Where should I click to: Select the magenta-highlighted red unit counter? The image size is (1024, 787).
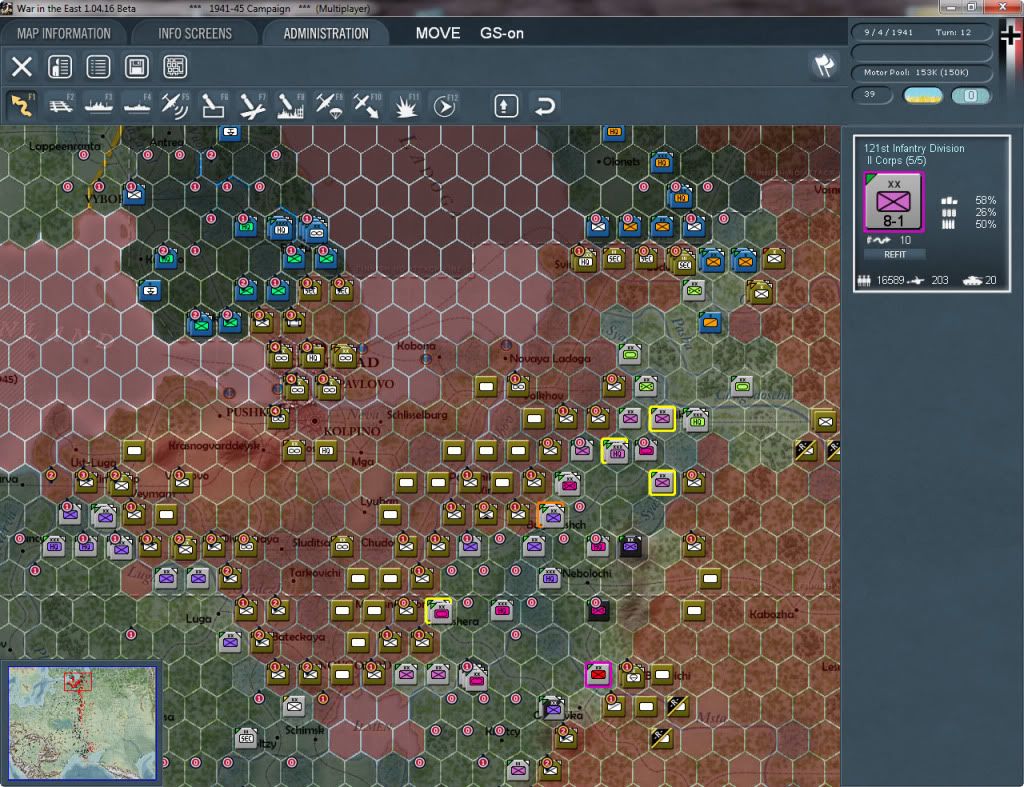(598, 675)
